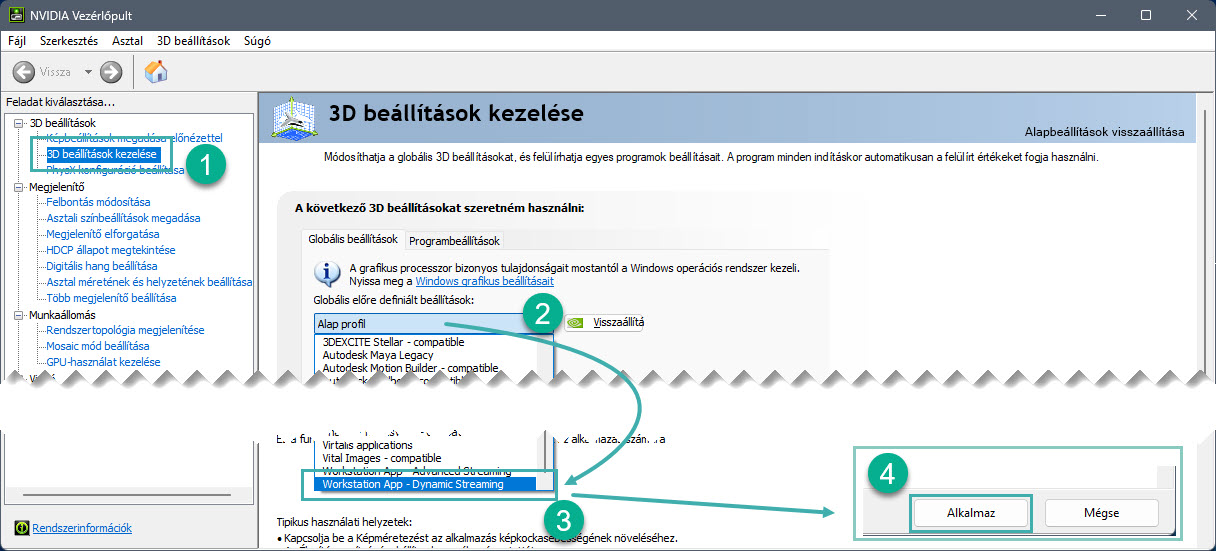Collapse the Megjelenítő tree node
Image resolution: width=1216 pixels, height=551 pixels.
[19, 186]
